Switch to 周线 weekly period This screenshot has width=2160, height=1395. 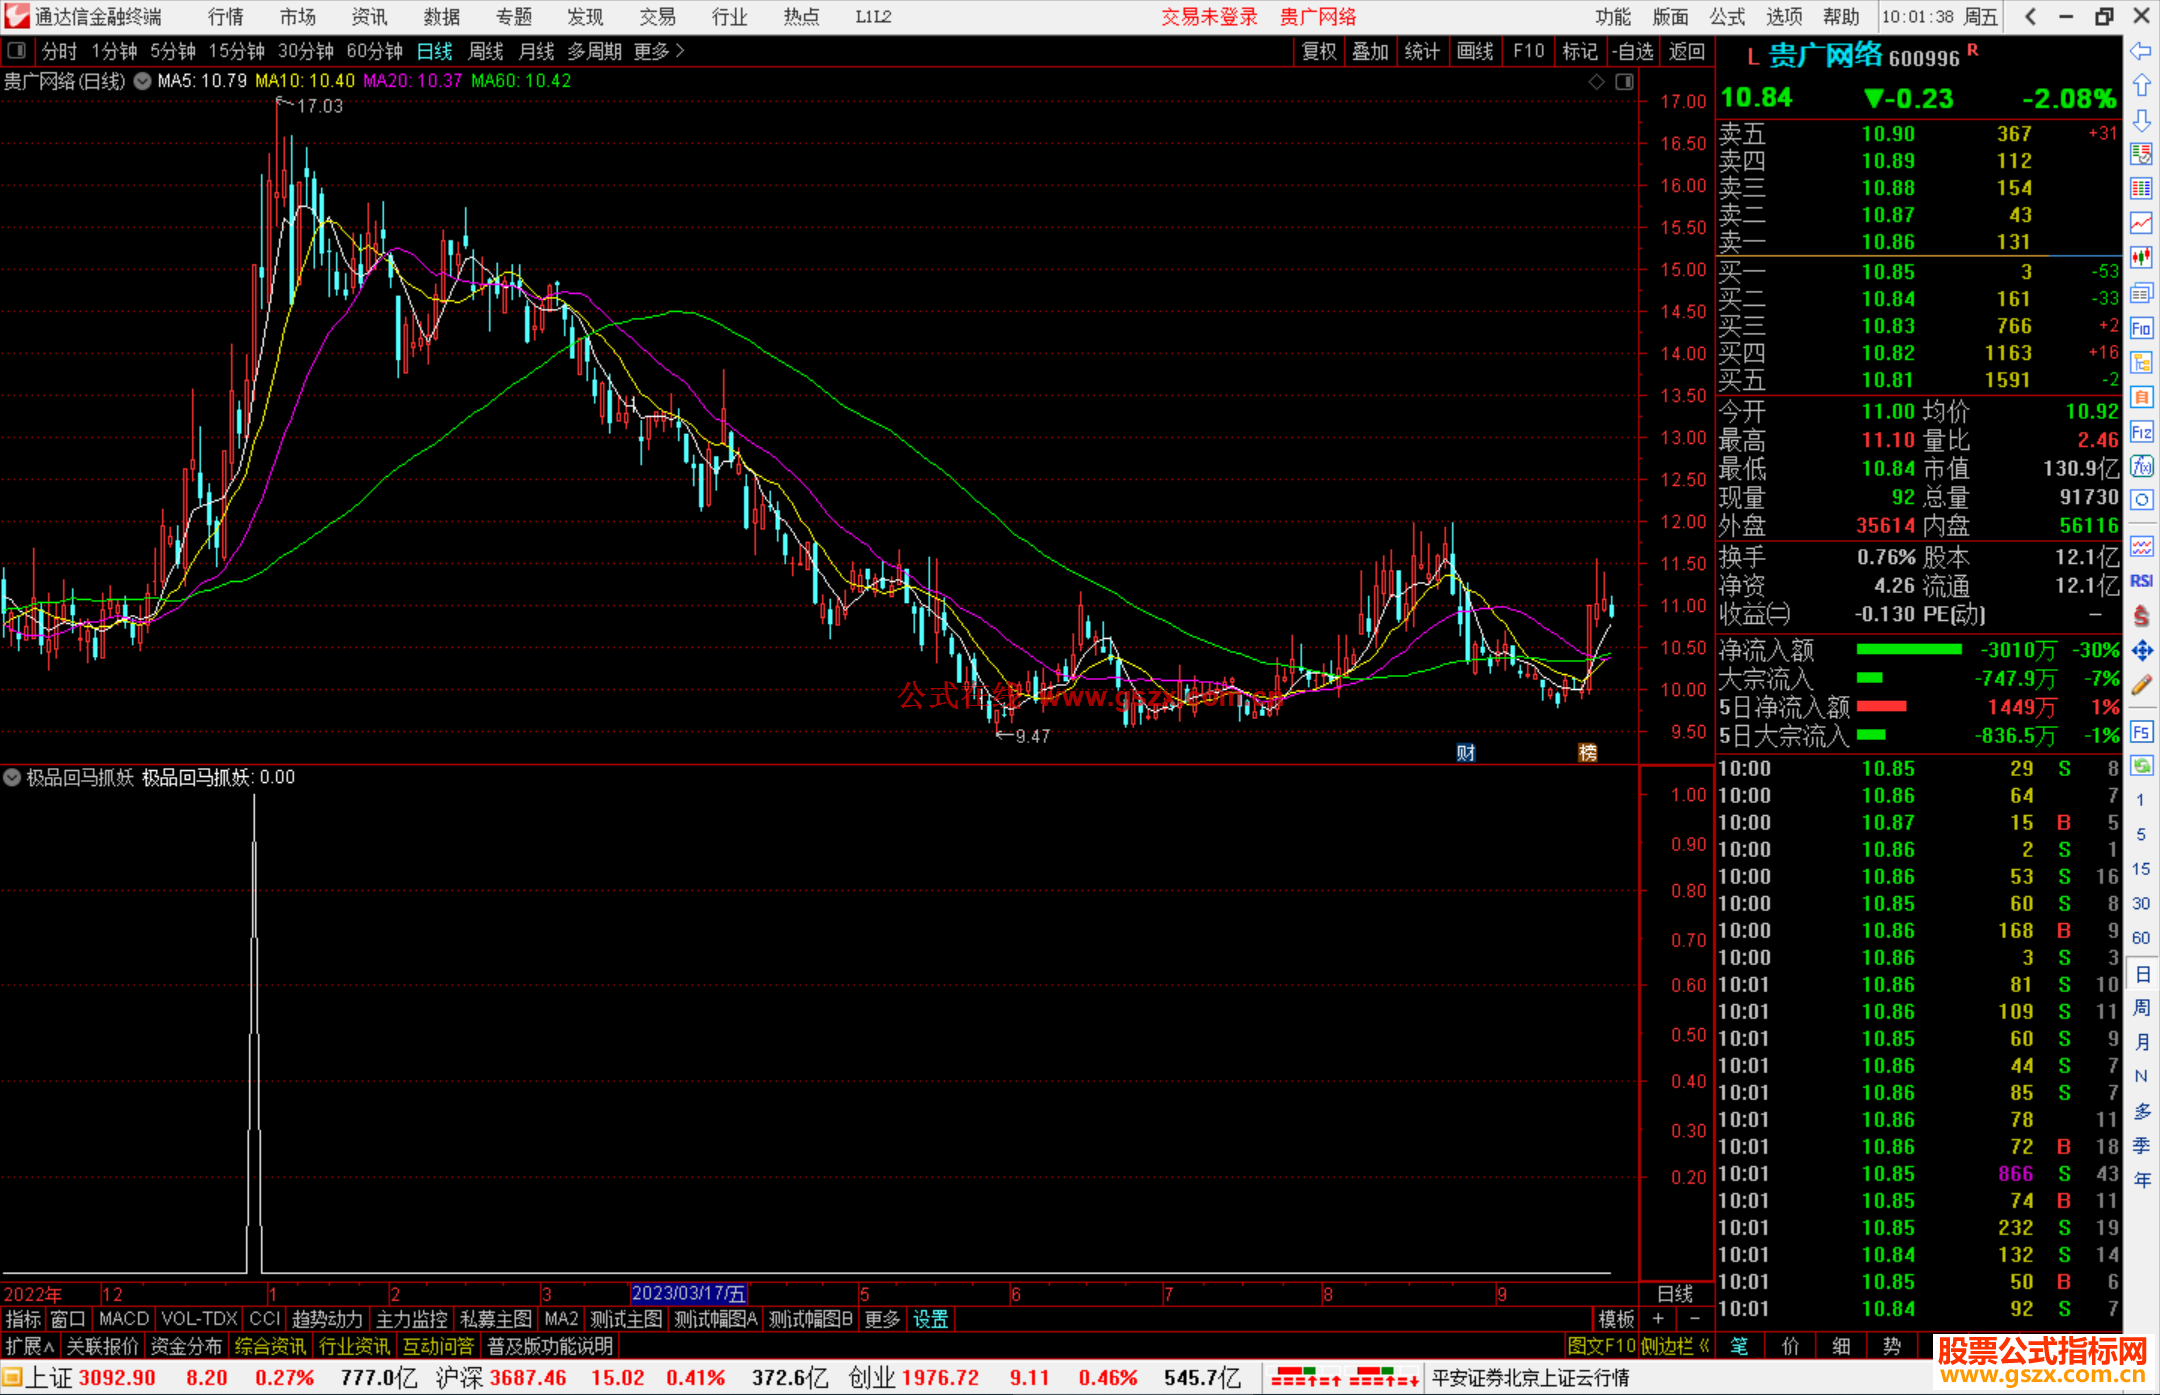click(x=486, y=51)
